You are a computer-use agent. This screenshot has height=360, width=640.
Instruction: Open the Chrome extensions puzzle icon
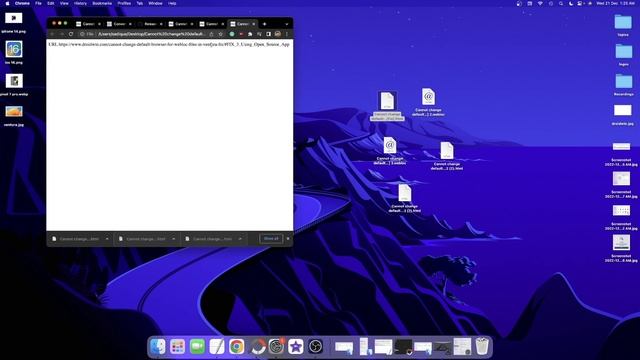point(250,34)
